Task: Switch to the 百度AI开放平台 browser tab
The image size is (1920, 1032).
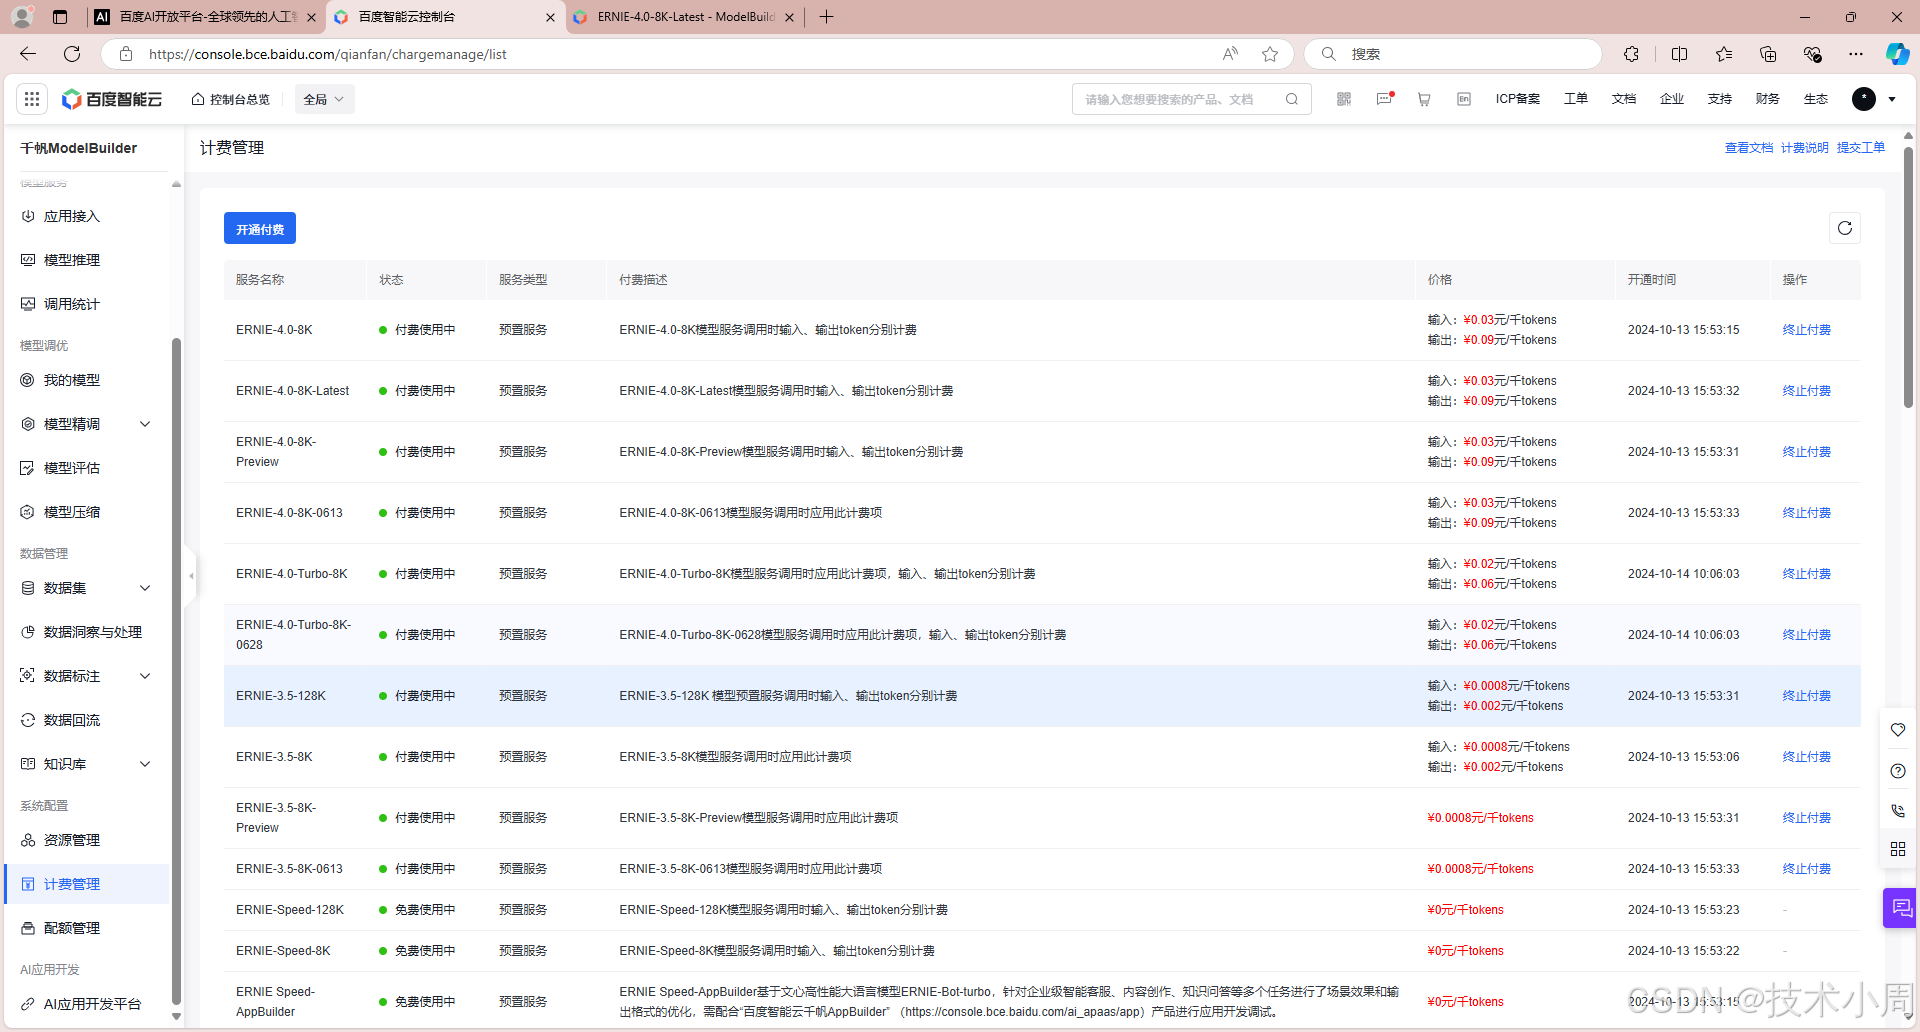Action: tap(206, 17)
